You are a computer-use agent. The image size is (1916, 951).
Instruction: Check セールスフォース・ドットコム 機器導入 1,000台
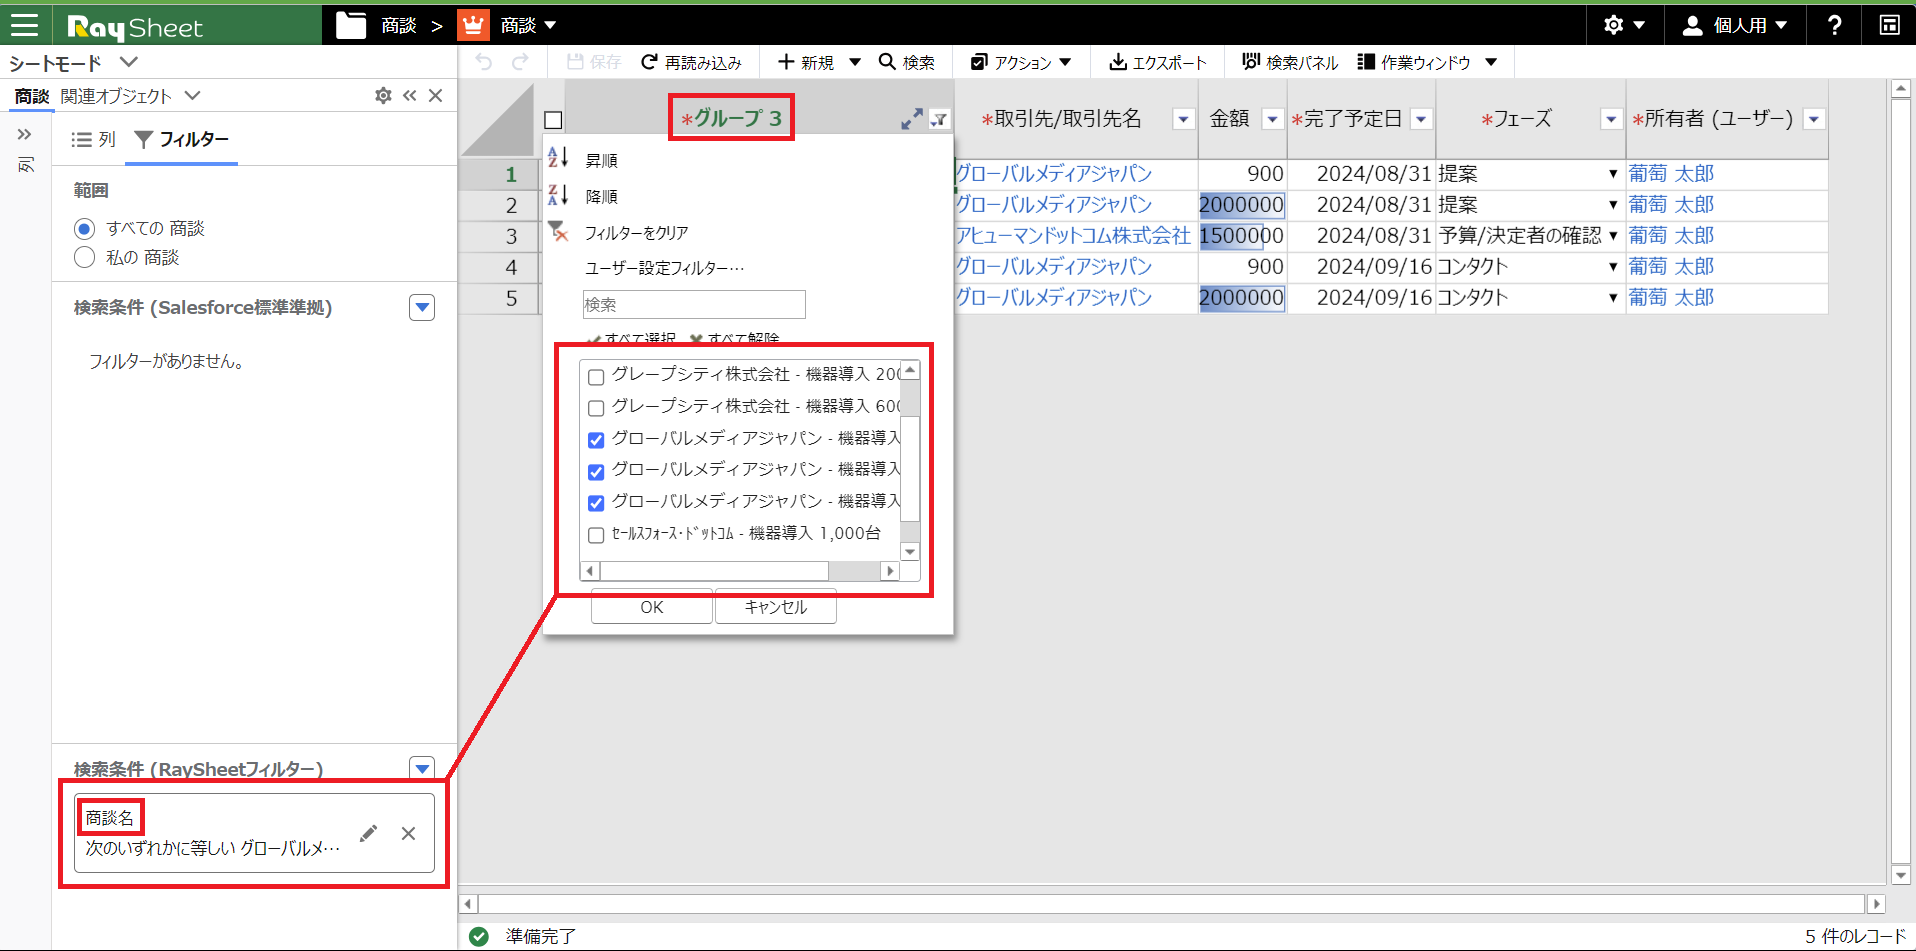click(x=596, y=535)
